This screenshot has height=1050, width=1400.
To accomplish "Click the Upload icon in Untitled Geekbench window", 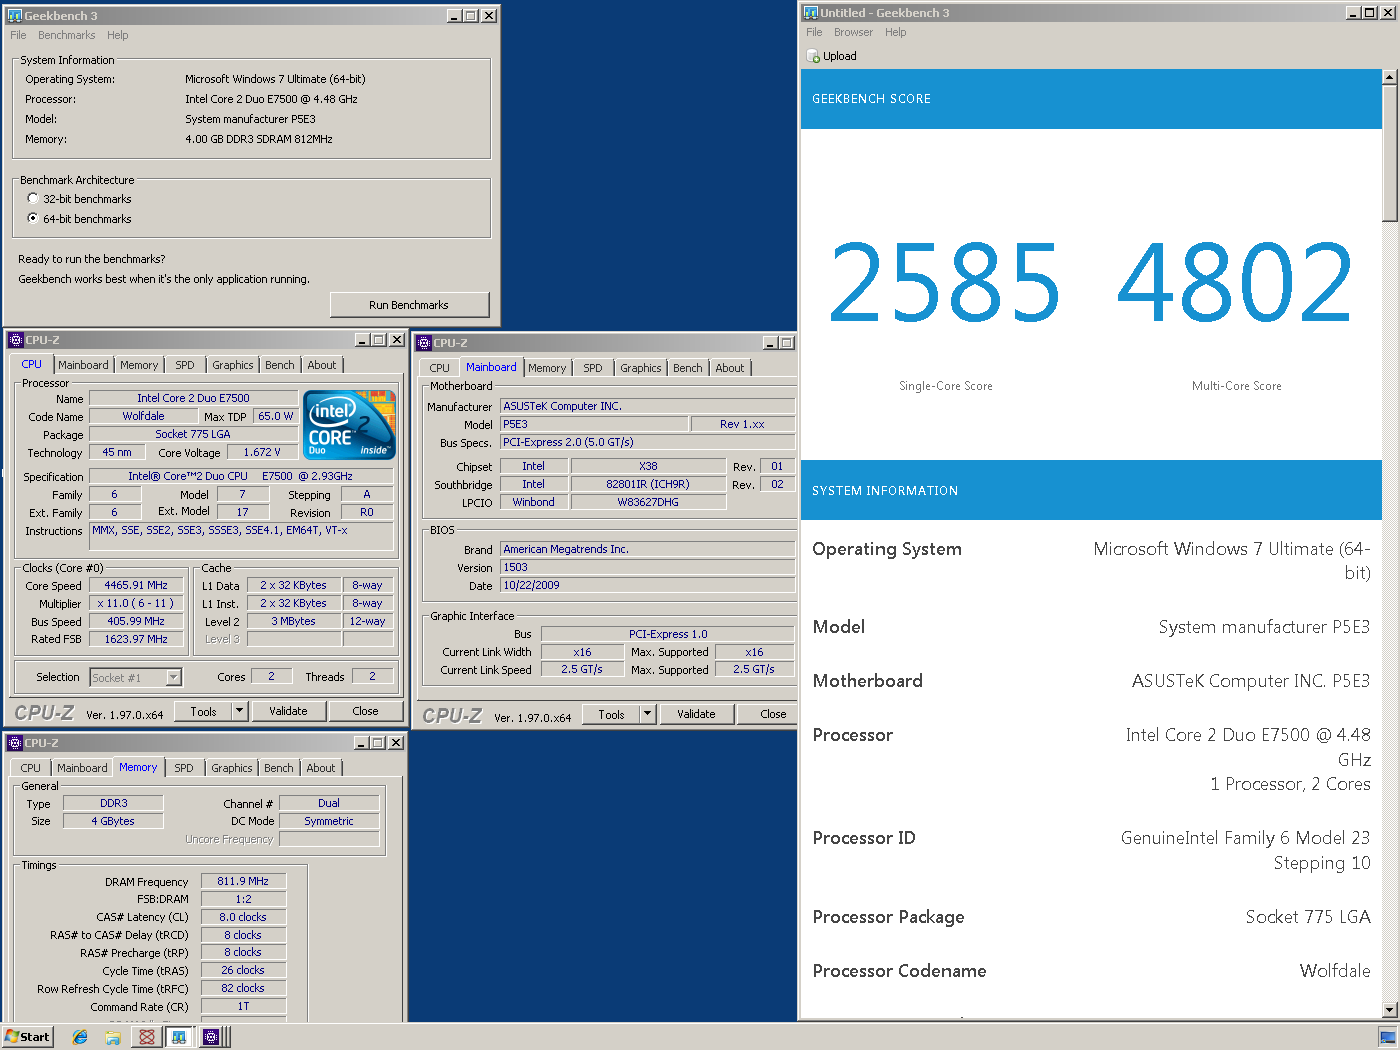I will [x=814, y=56].
